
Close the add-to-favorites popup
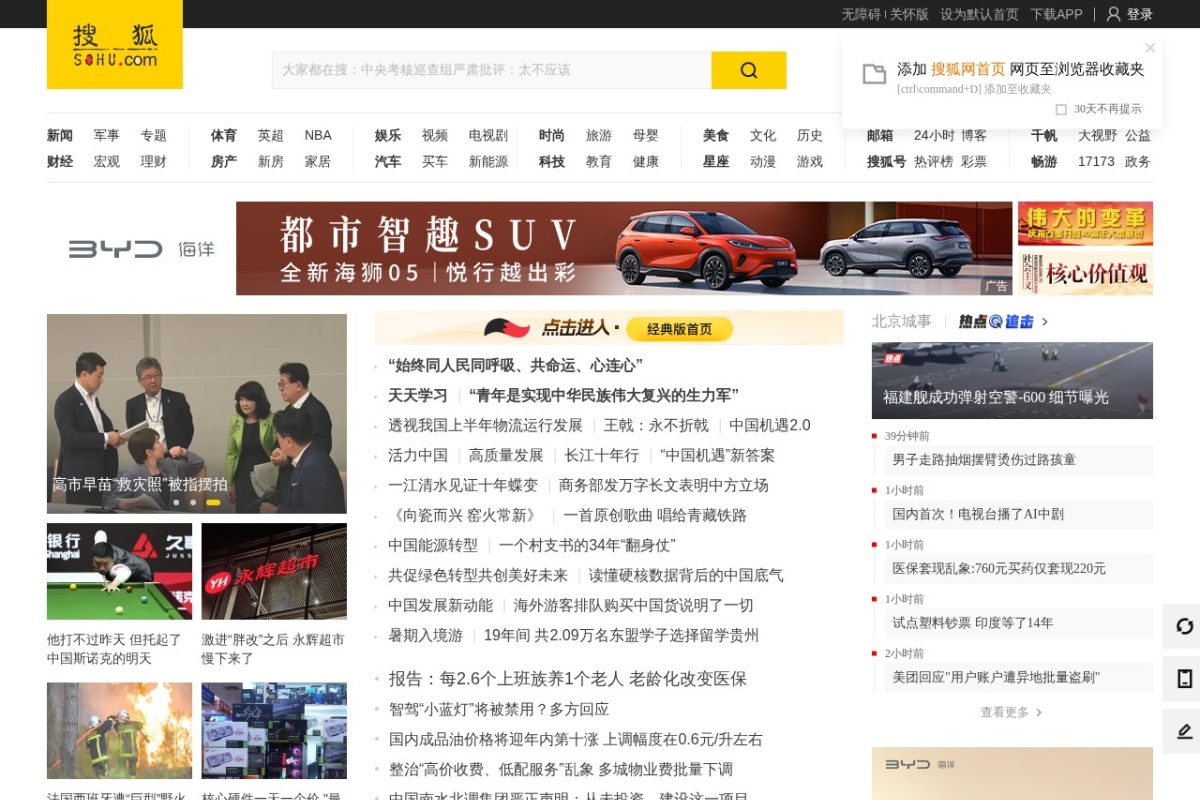tap(1150, 47)
